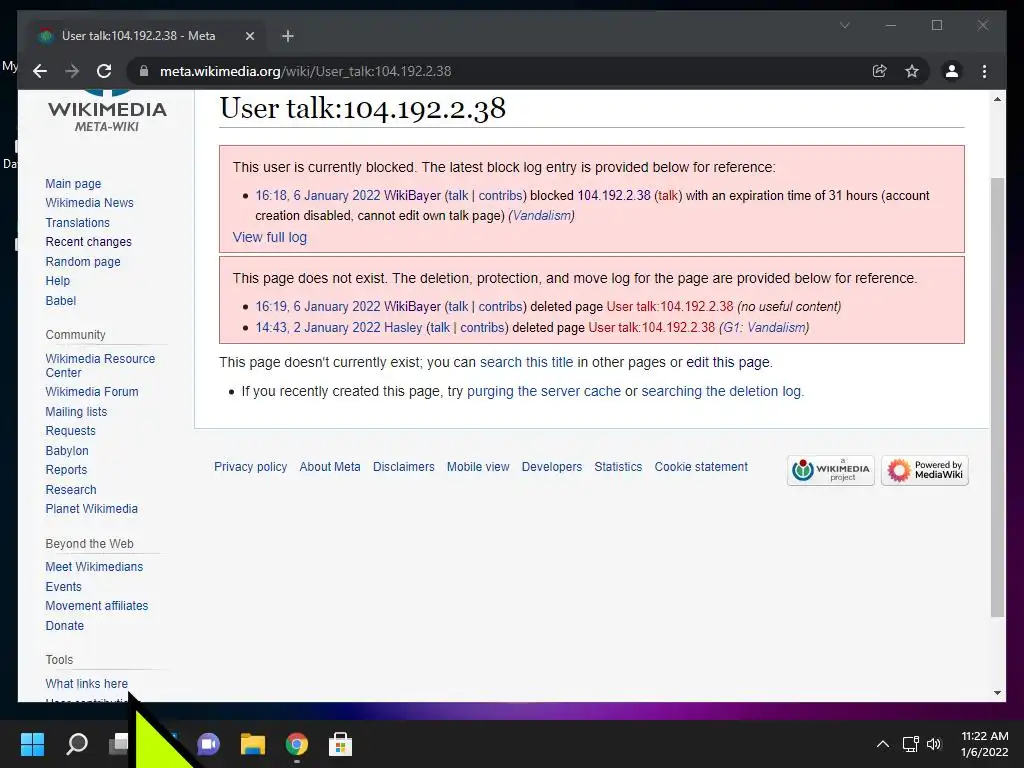Viewport: 1024px width, 768px height.
Task: Click the Chrome icon in the taskbar
Action: tap(296, 744)
